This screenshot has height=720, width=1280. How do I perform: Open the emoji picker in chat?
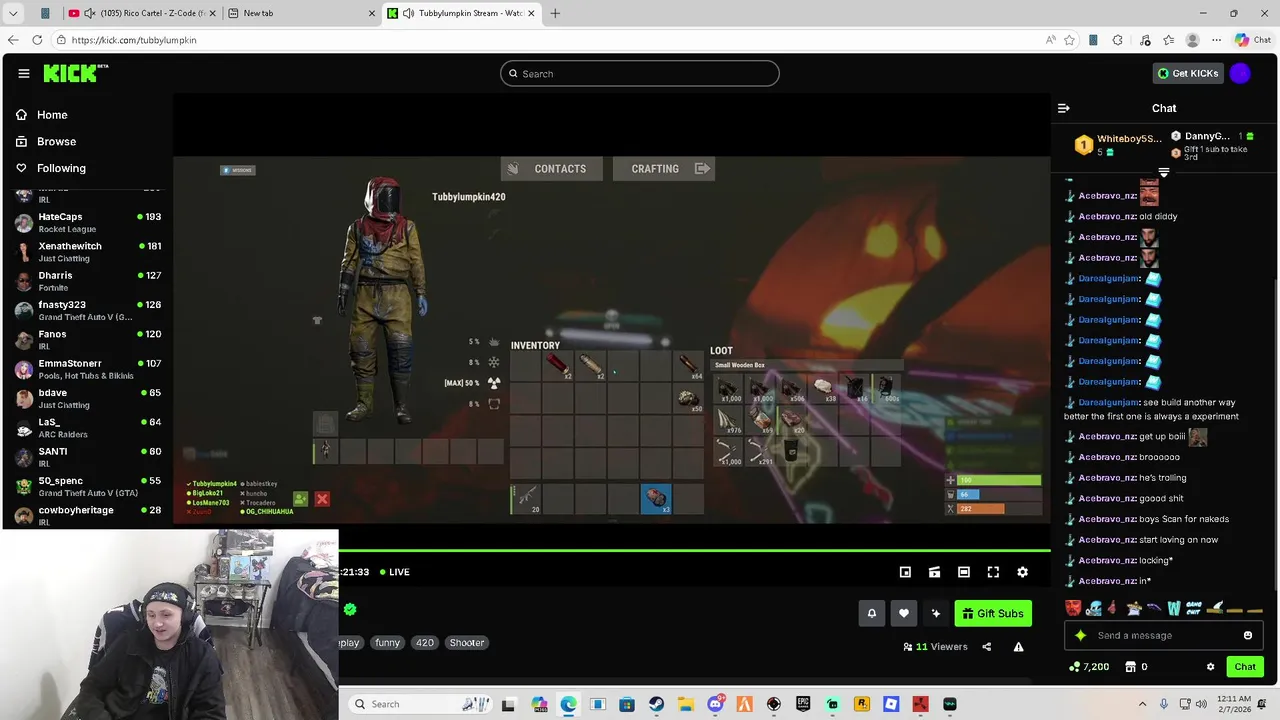(x=1248, y=635)
